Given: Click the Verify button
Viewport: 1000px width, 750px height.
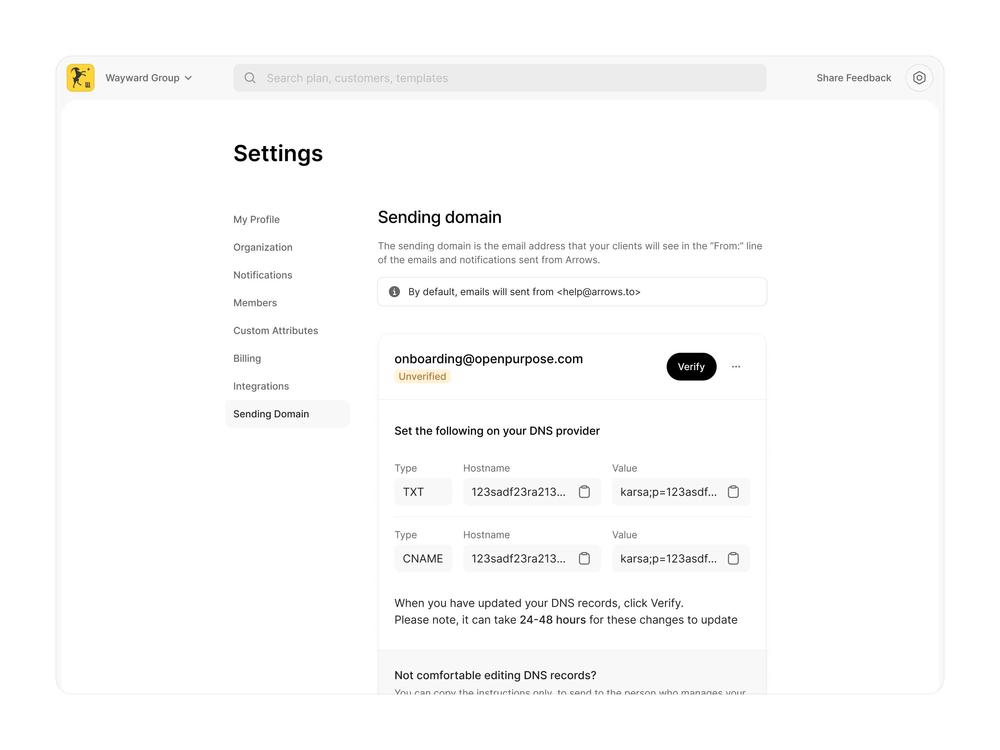Looking at the screenshot, I should pos(691,367).
